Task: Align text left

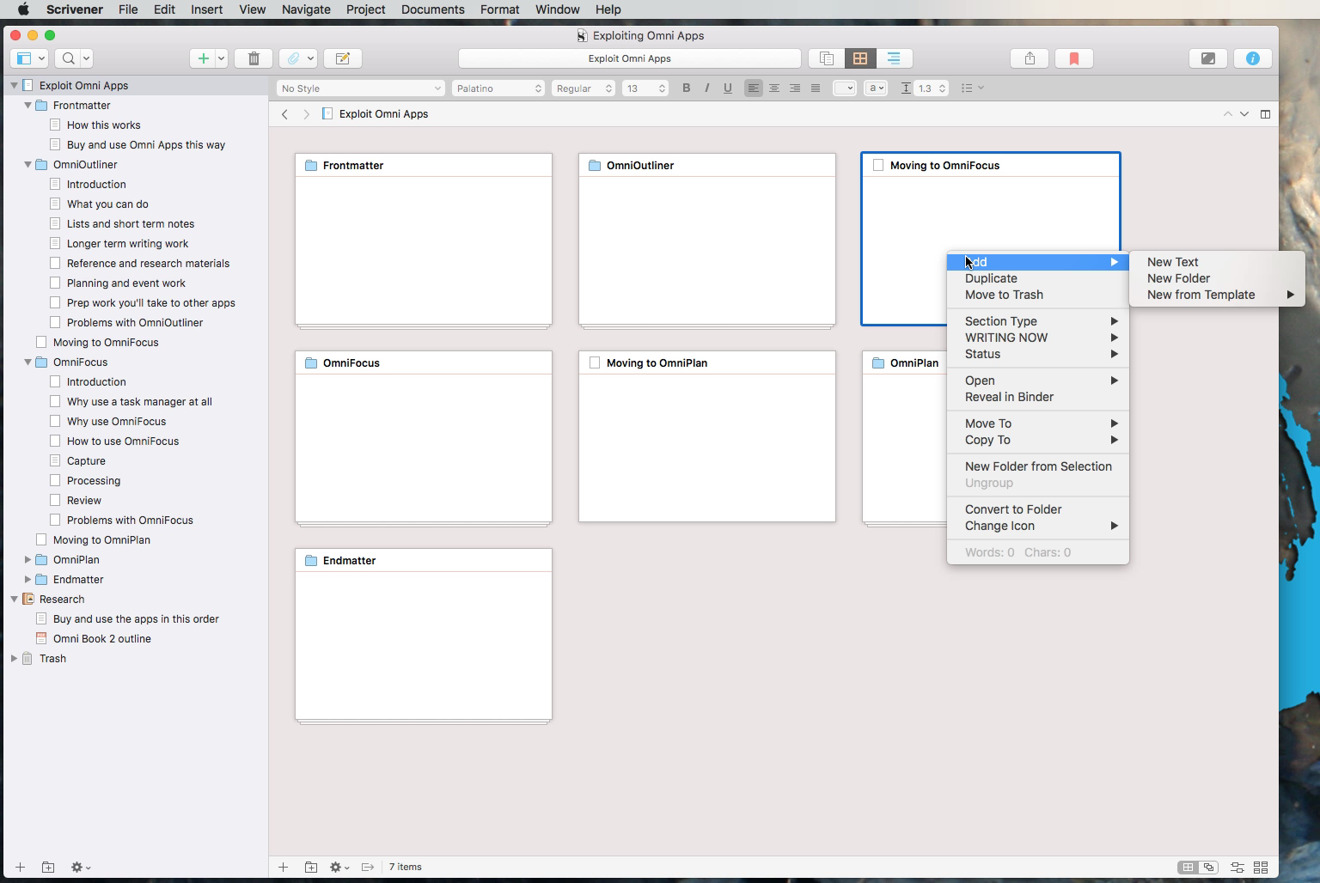Action: point(753,88)
